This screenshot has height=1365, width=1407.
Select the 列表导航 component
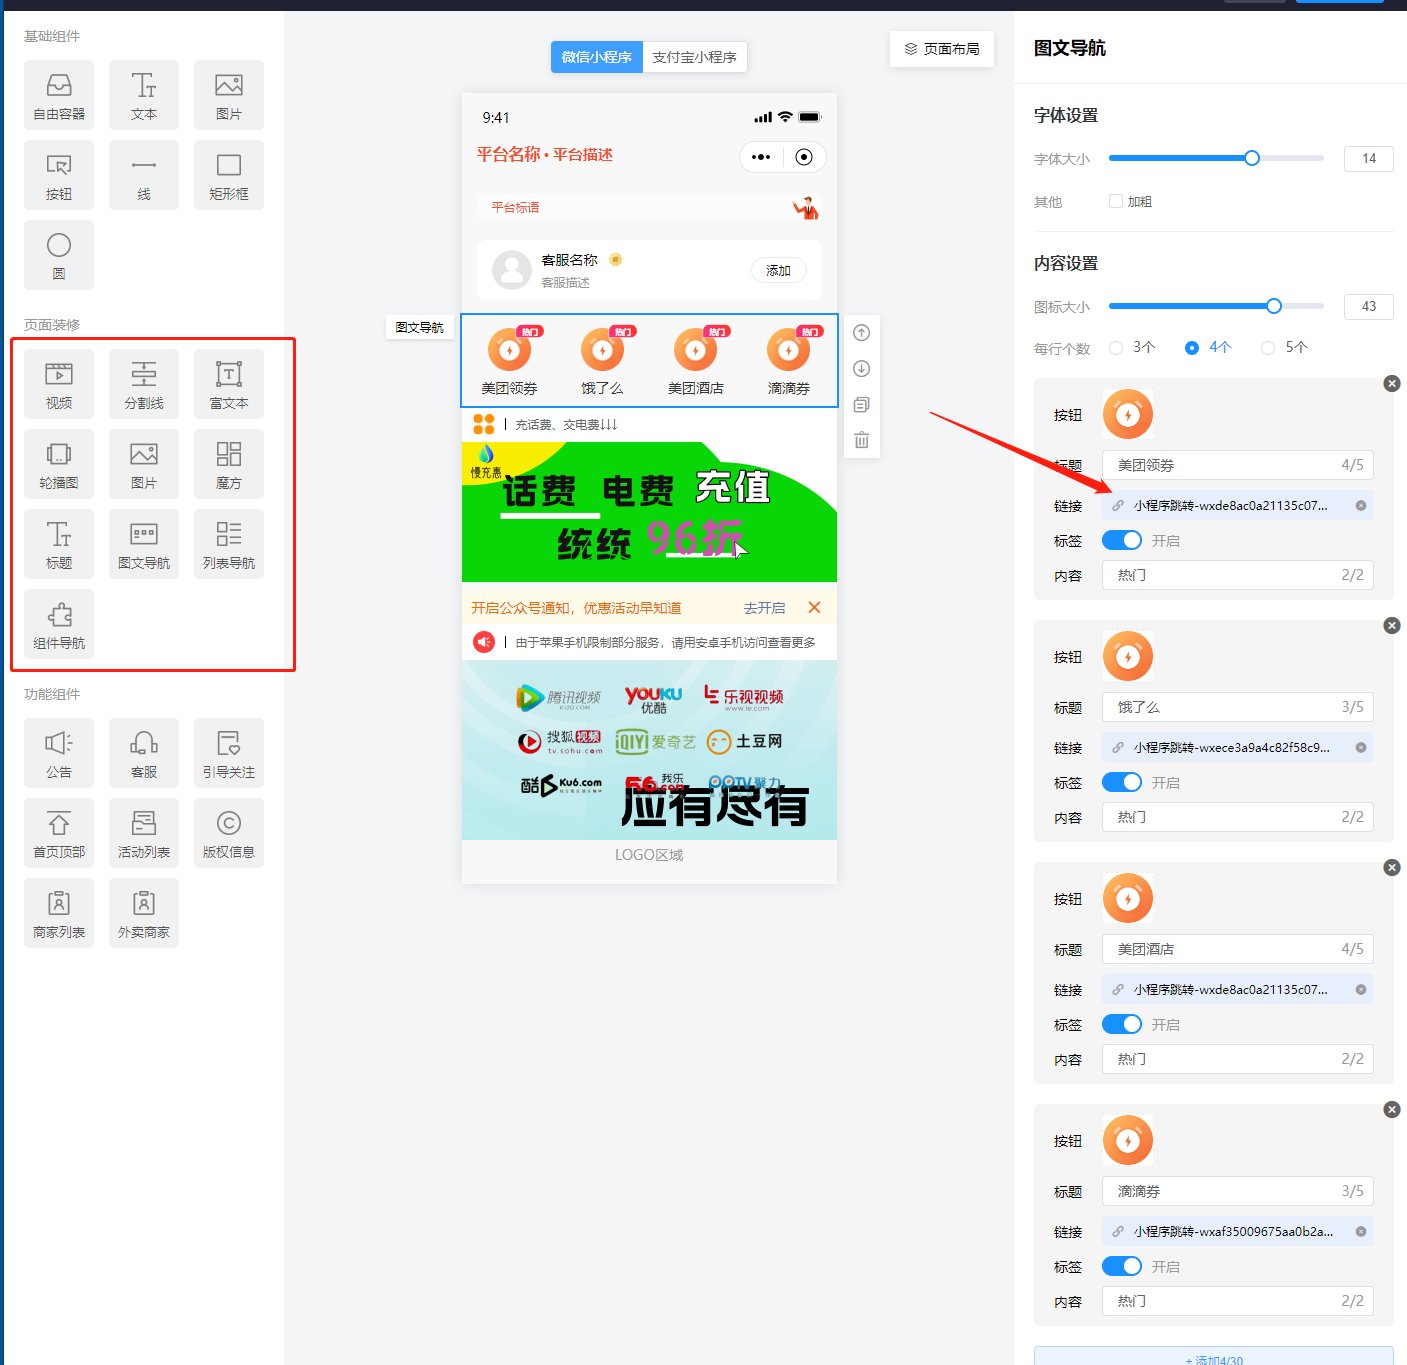click(x=229, y=544)
